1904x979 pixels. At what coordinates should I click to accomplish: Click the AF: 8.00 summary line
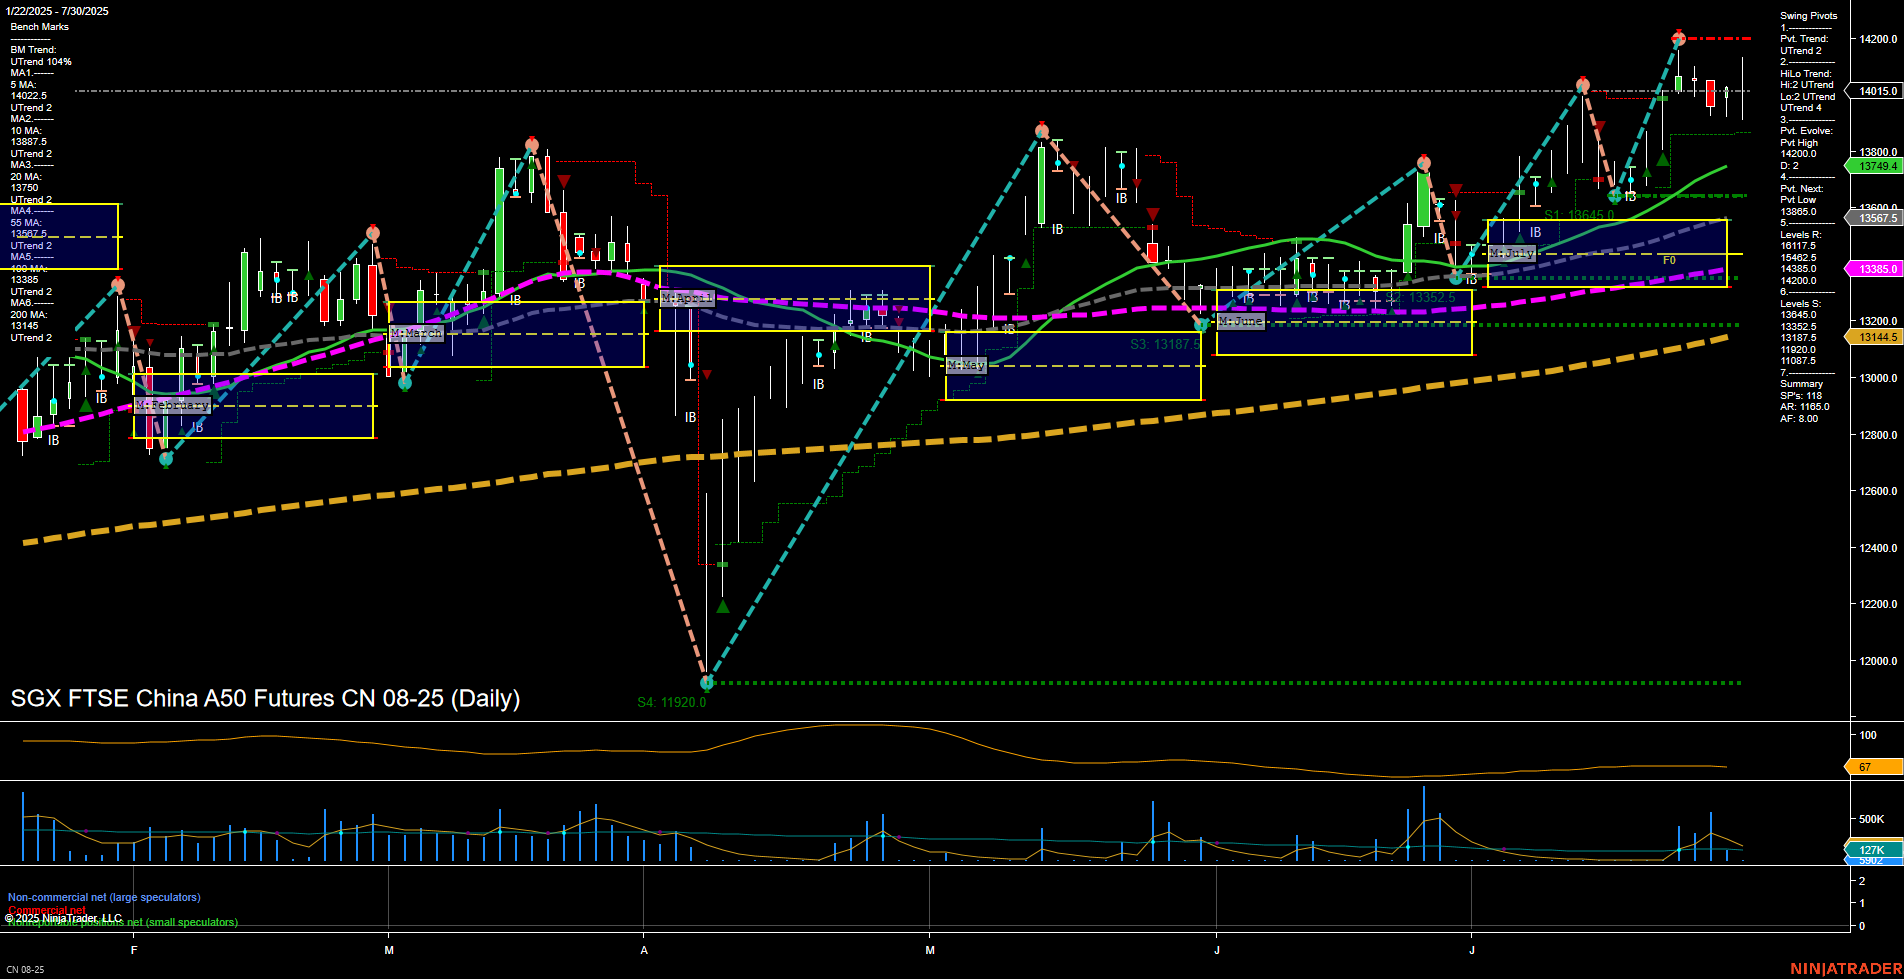coord(1799,419)
